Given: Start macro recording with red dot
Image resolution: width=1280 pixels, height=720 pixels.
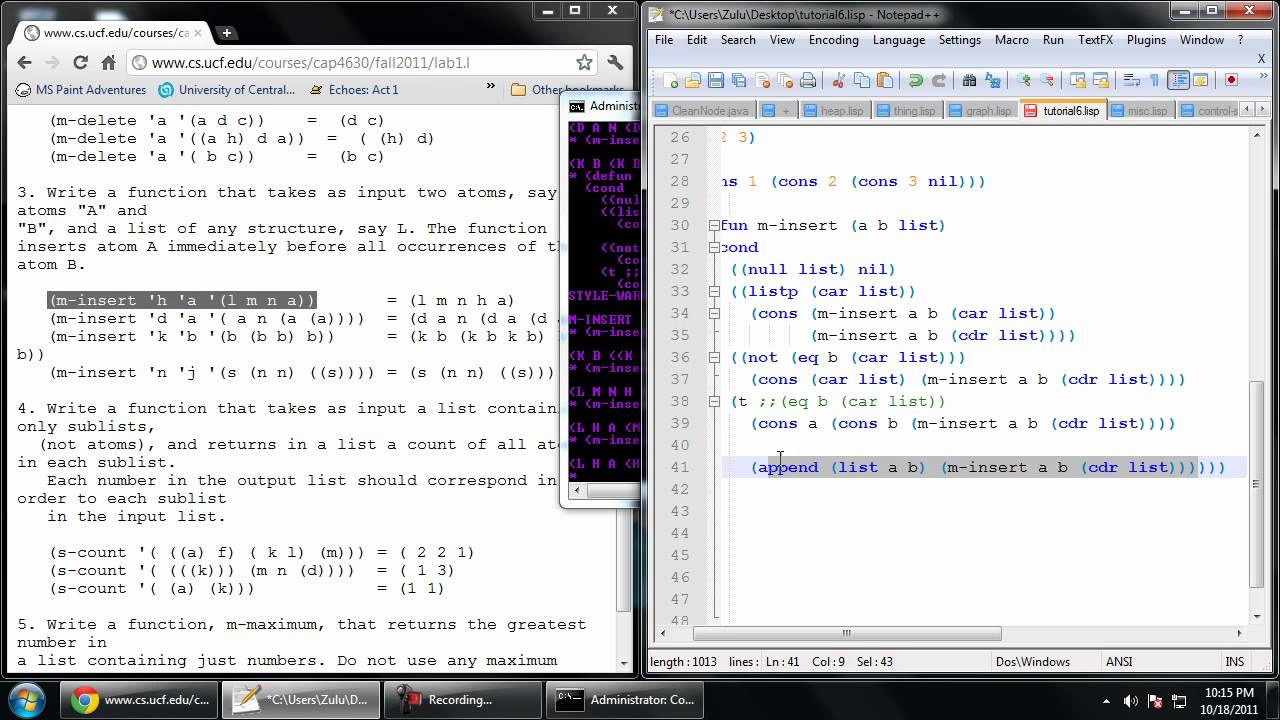Looking at the screenshot, I should (1231, 80).
